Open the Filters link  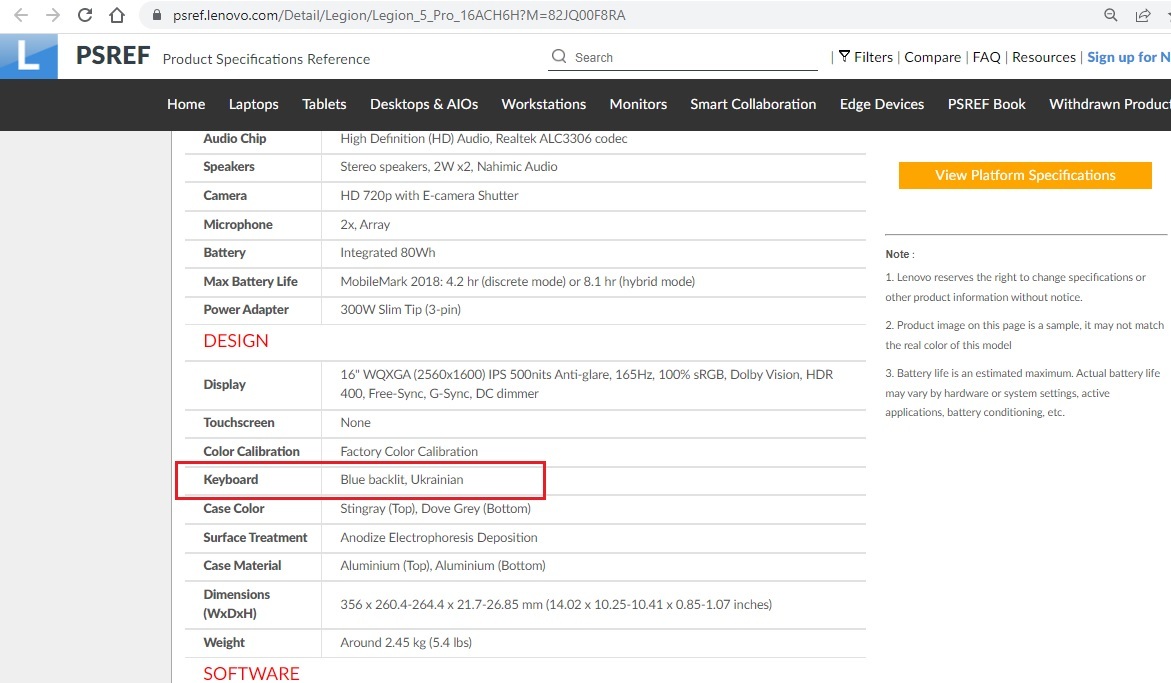pos(873,57)
